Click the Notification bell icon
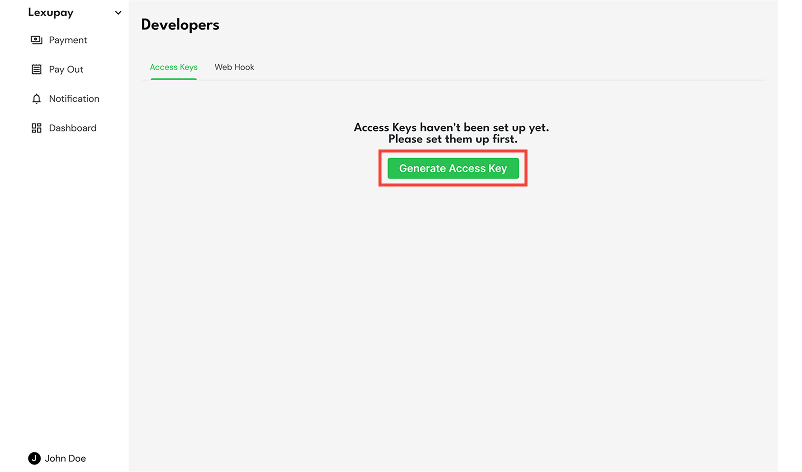Screen dimensions: 802x472 [36, 99]
